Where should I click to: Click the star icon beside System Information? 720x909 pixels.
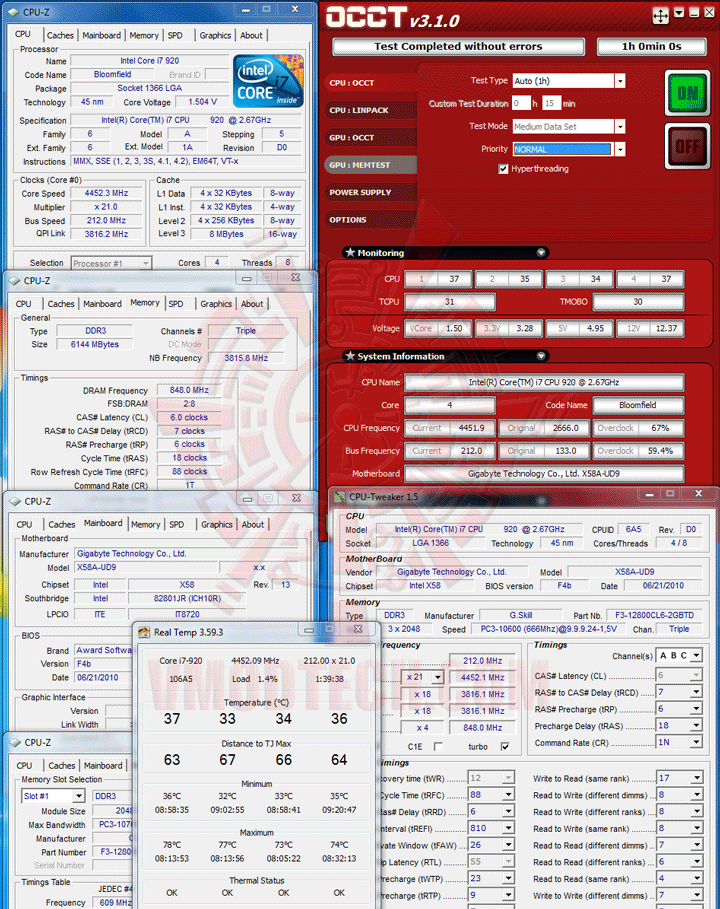click(350, 356)
